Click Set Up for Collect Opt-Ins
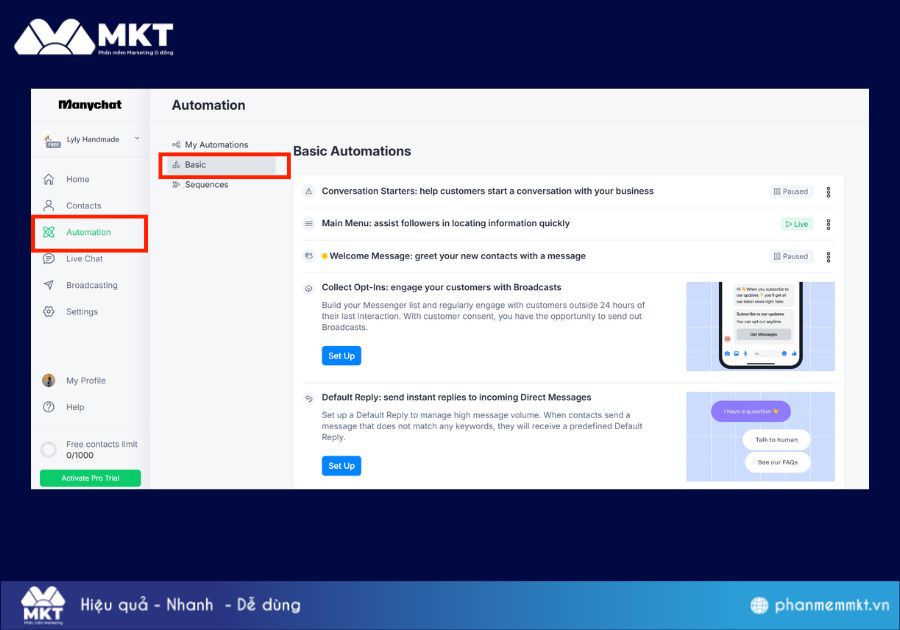 [x=341, y=355]
